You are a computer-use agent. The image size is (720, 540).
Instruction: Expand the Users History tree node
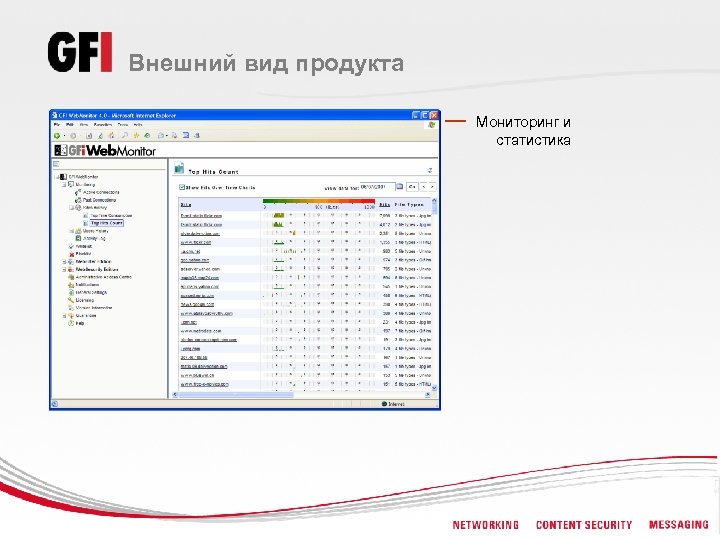(71, 231)
